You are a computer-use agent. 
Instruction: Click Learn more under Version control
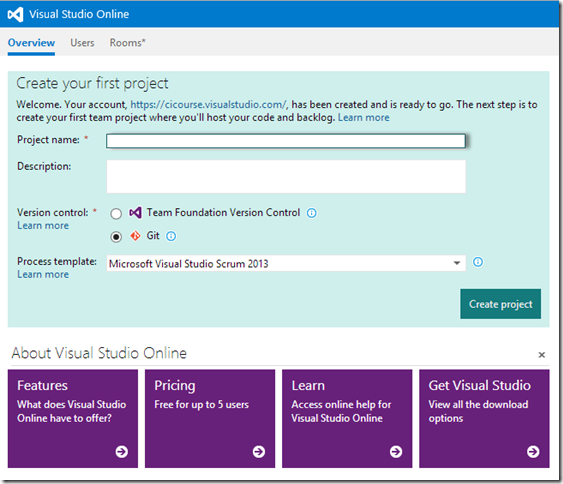coord(43,225)
